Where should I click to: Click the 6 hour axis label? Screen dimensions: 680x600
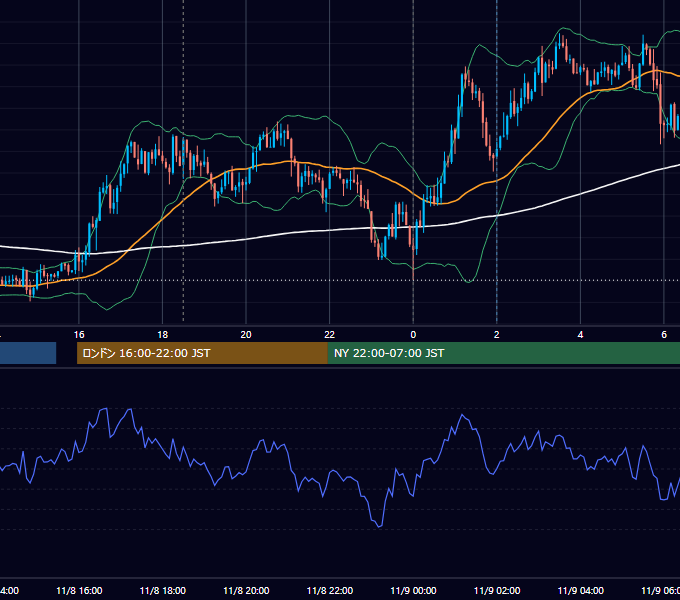point(664,334)
